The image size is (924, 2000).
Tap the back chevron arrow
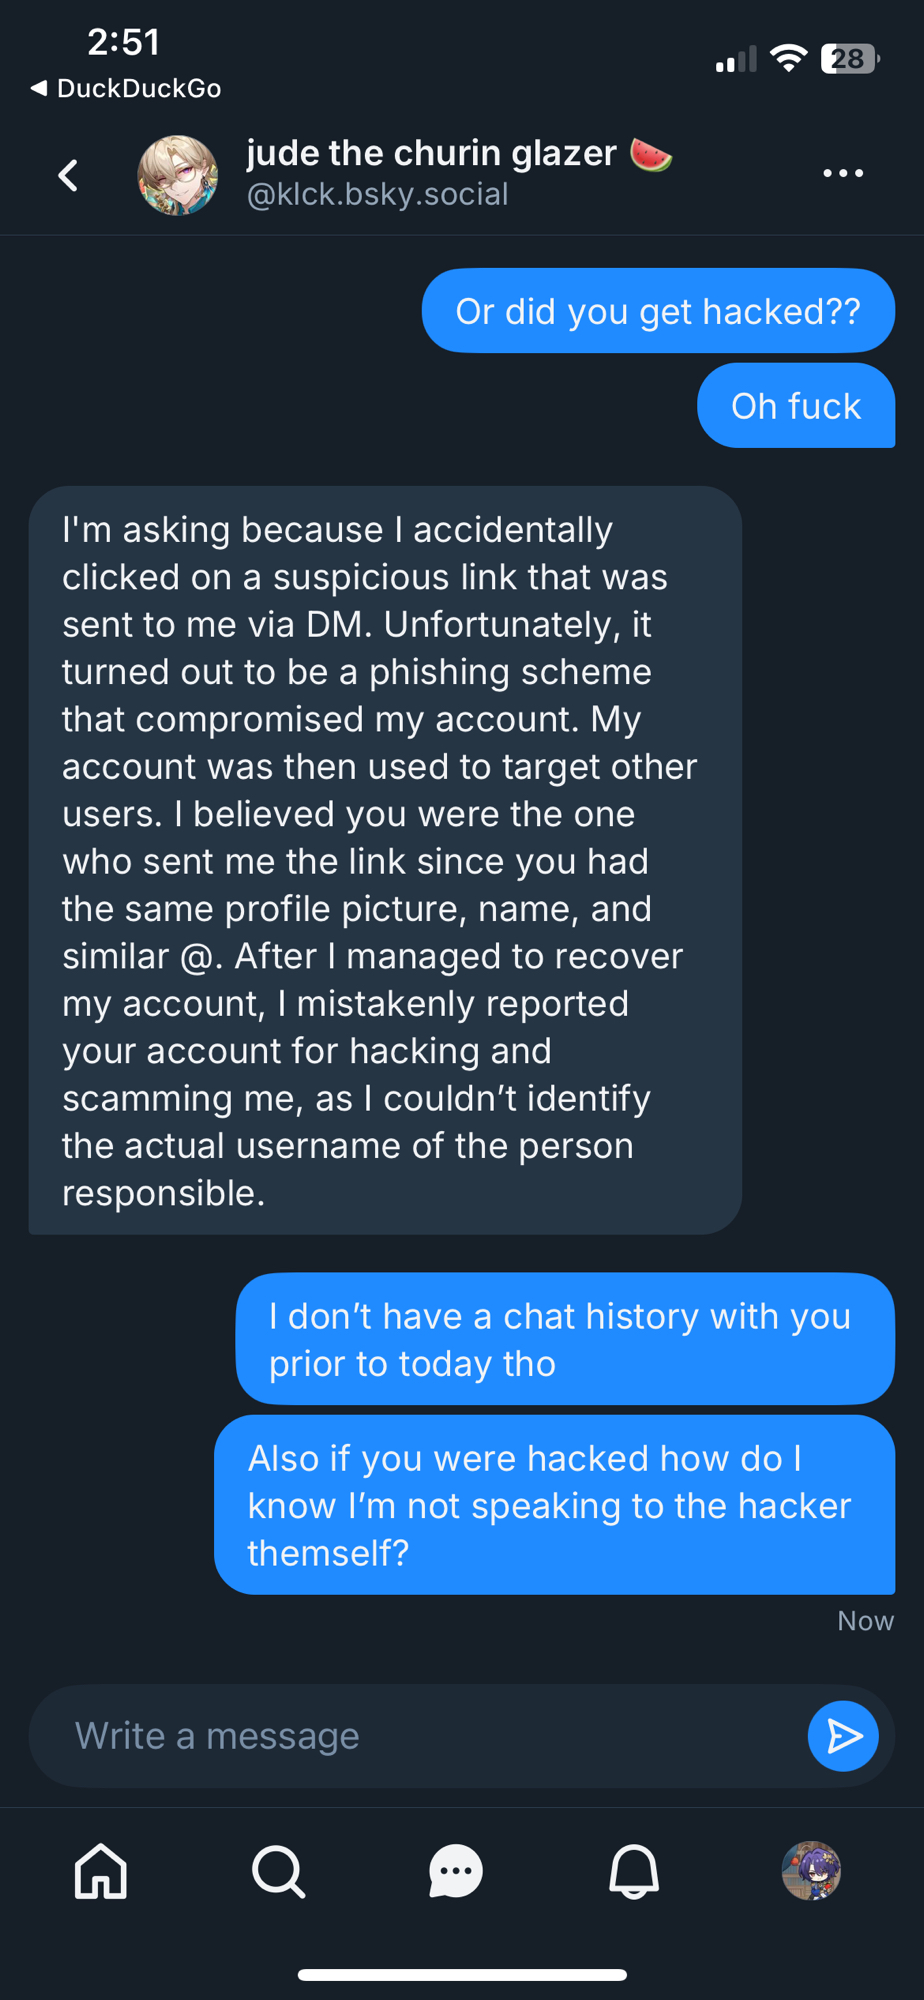click(68, 175)
